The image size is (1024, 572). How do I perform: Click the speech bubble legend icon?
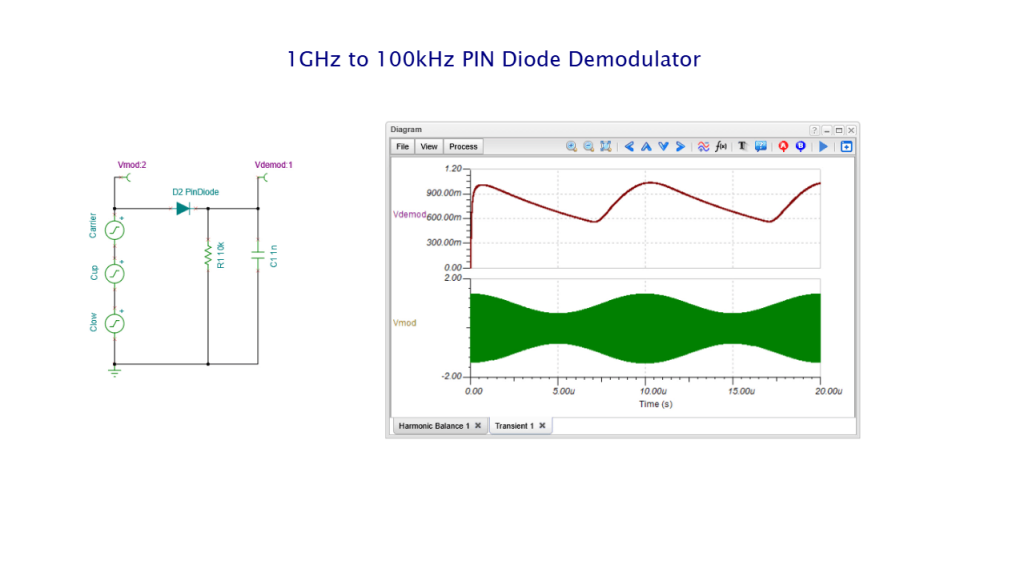pyautogui.click(x=761, y=146)
